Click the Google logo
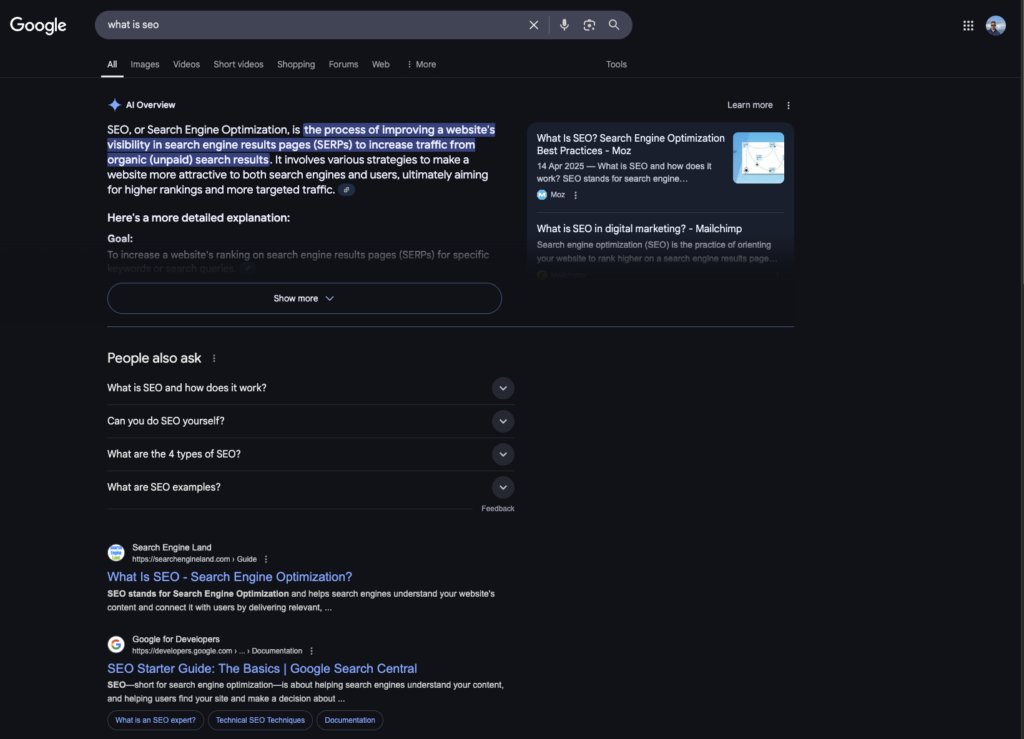 38,25
